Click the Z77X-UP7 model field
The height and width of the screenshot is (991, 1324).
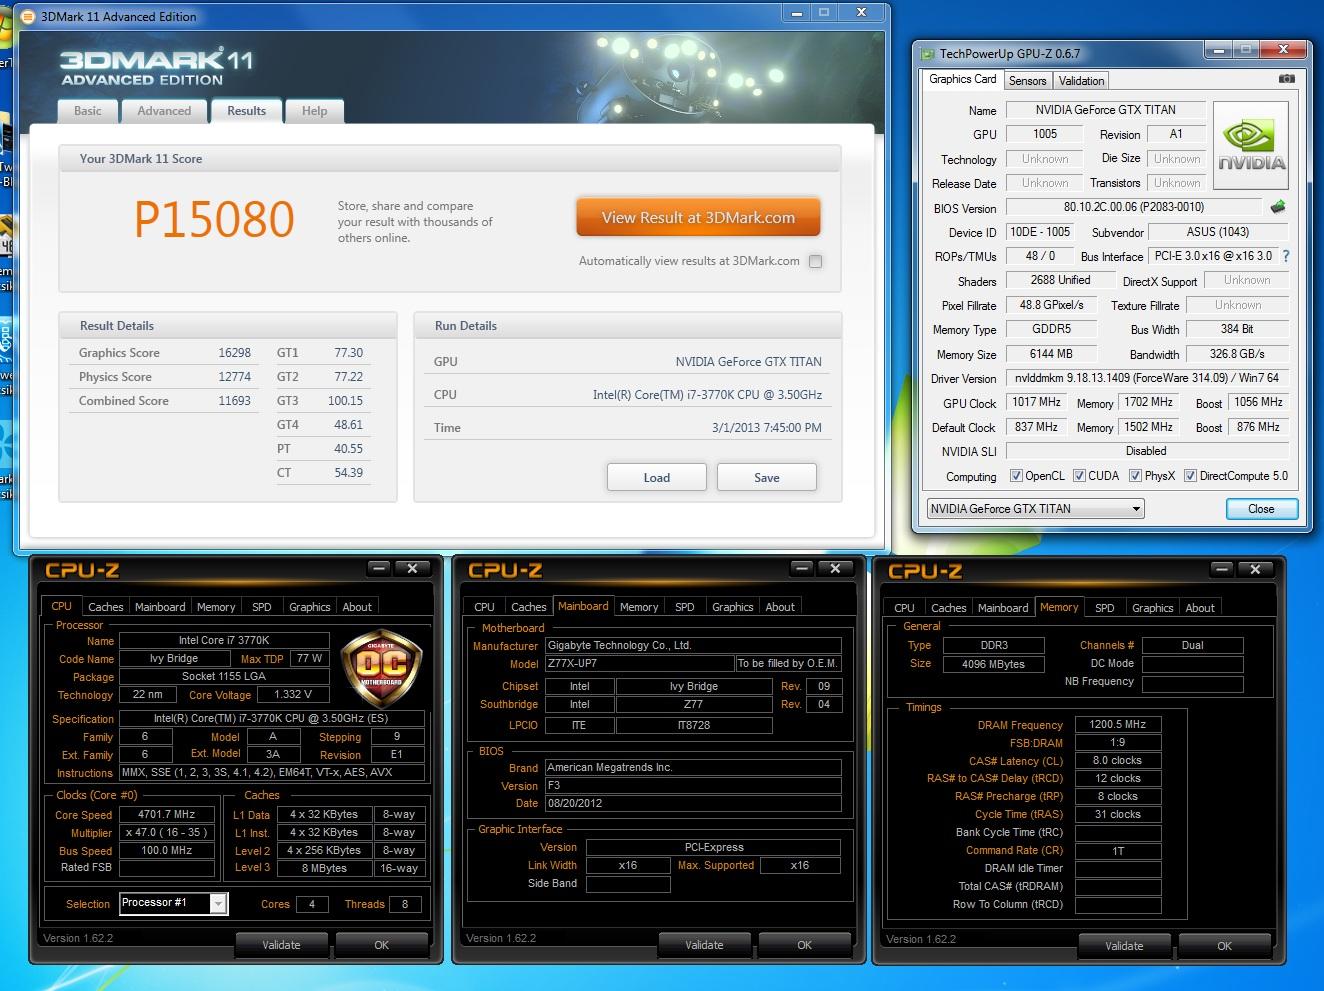639,663
